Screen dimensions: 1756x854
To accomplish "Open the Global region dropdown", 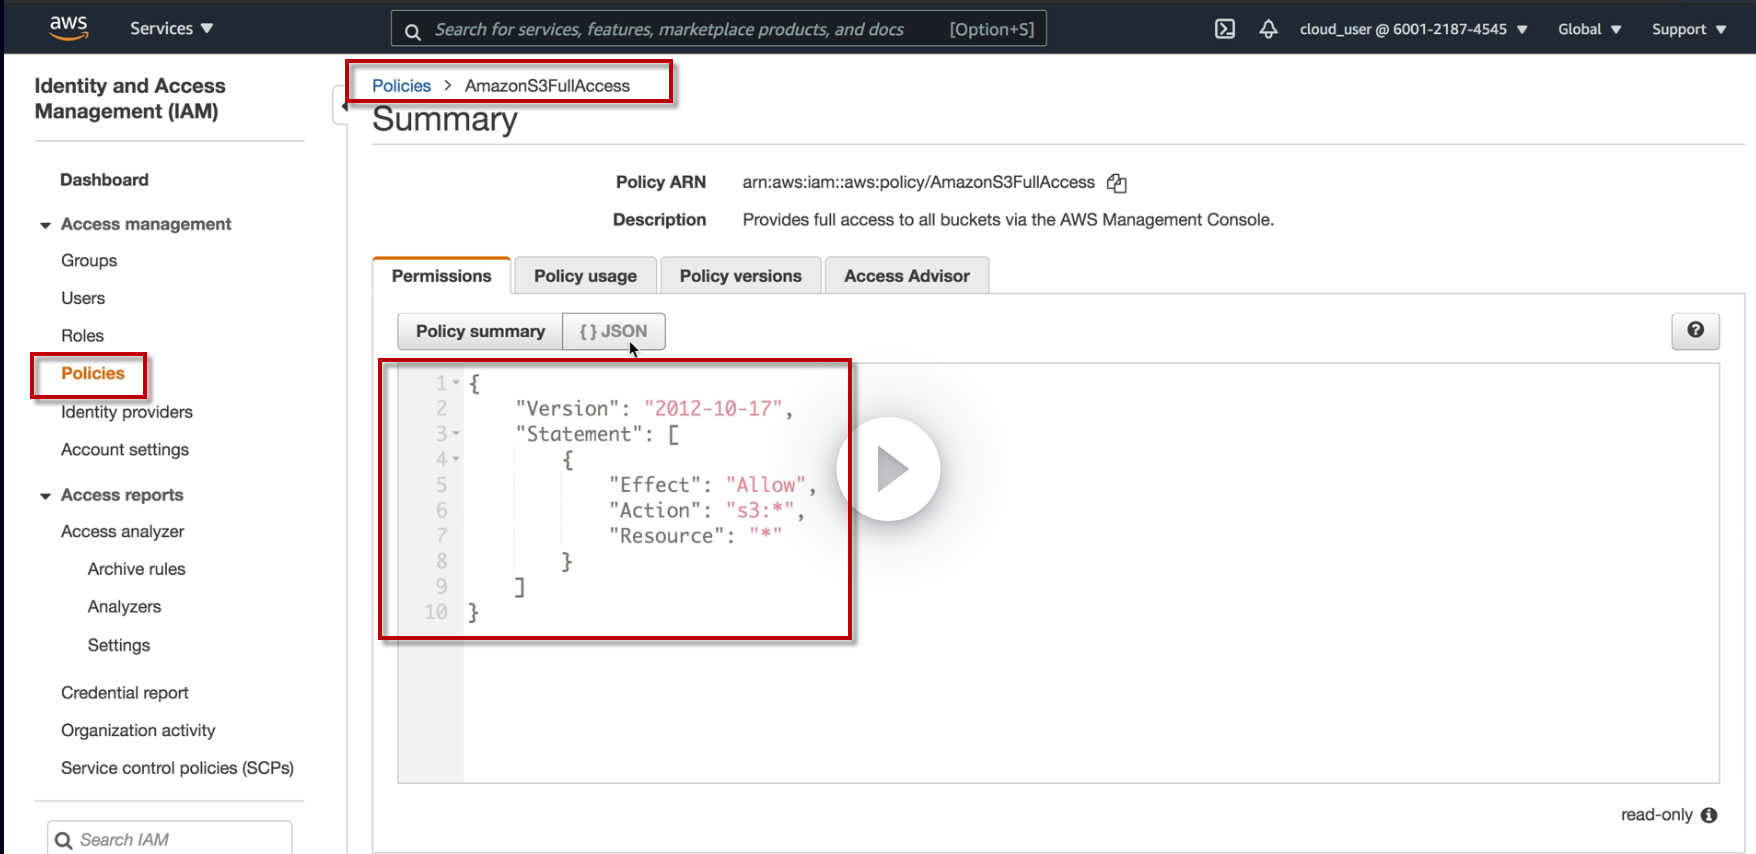I will 1589,29.
